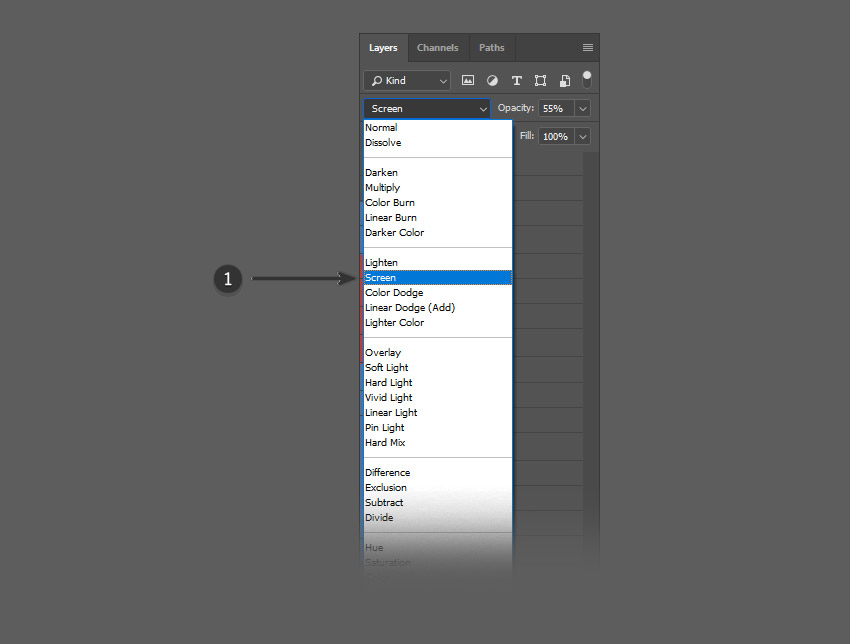Choose Linear Dodge (Add) blend mode
This screenshot has height=644, width=850.
click(x=438, y=307)
